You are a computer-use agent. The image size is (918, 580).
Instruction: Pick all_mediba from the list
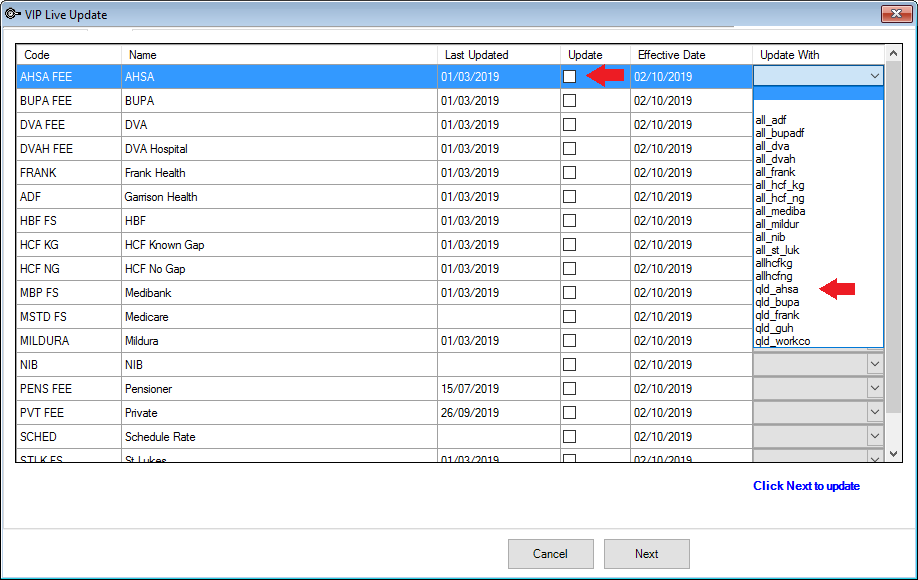coord(818,211)
